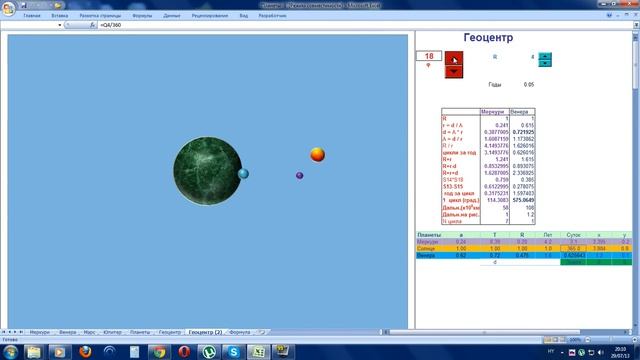Open the round Office button menu
Viewport: 640px width, 360px height.
click(x=8, y=8)
